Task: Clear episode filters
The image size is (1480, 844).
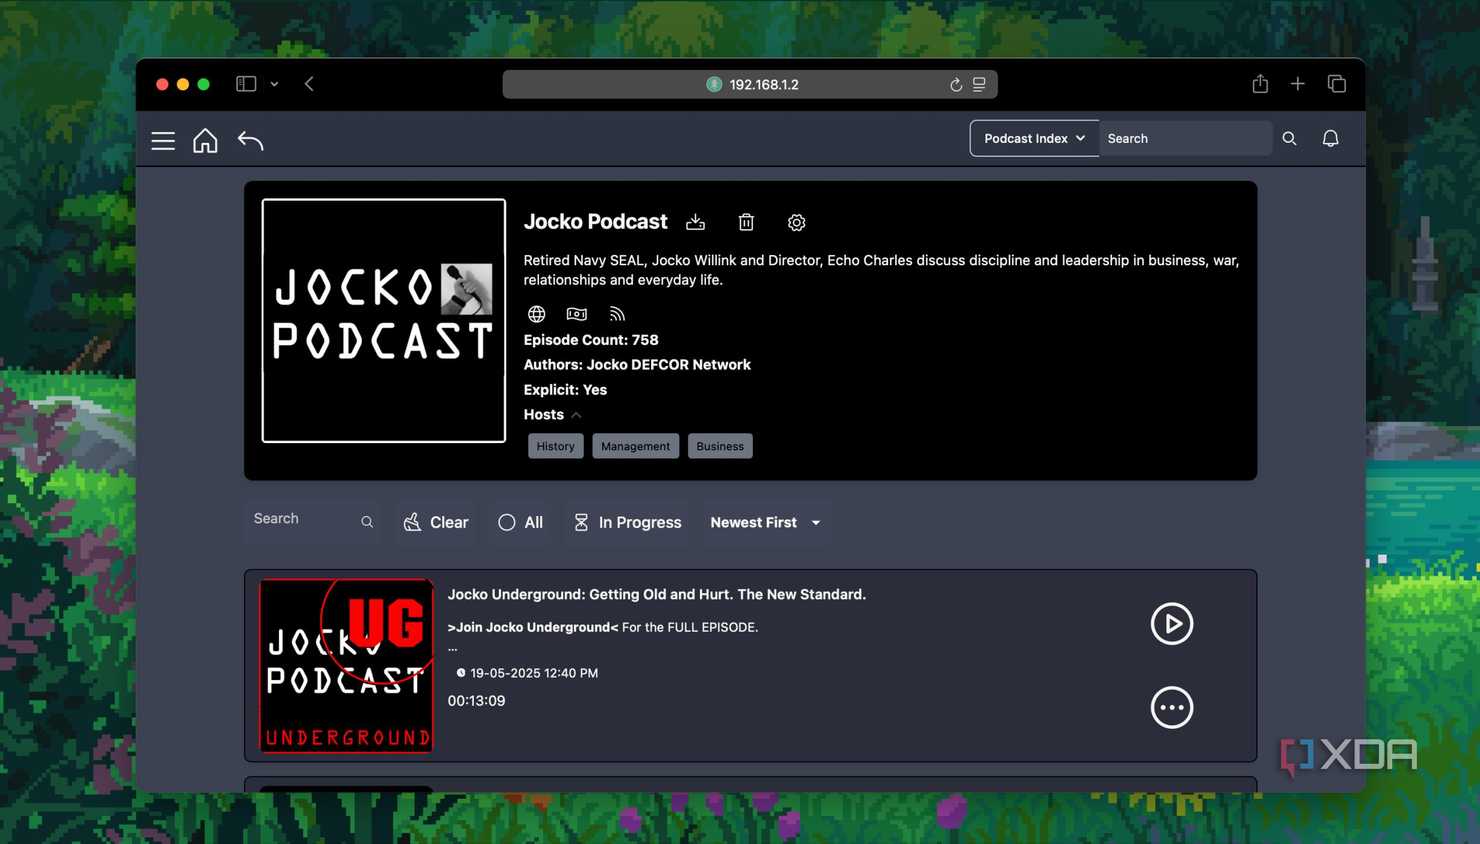Action: pyautogui.click(x=436, y=522)
